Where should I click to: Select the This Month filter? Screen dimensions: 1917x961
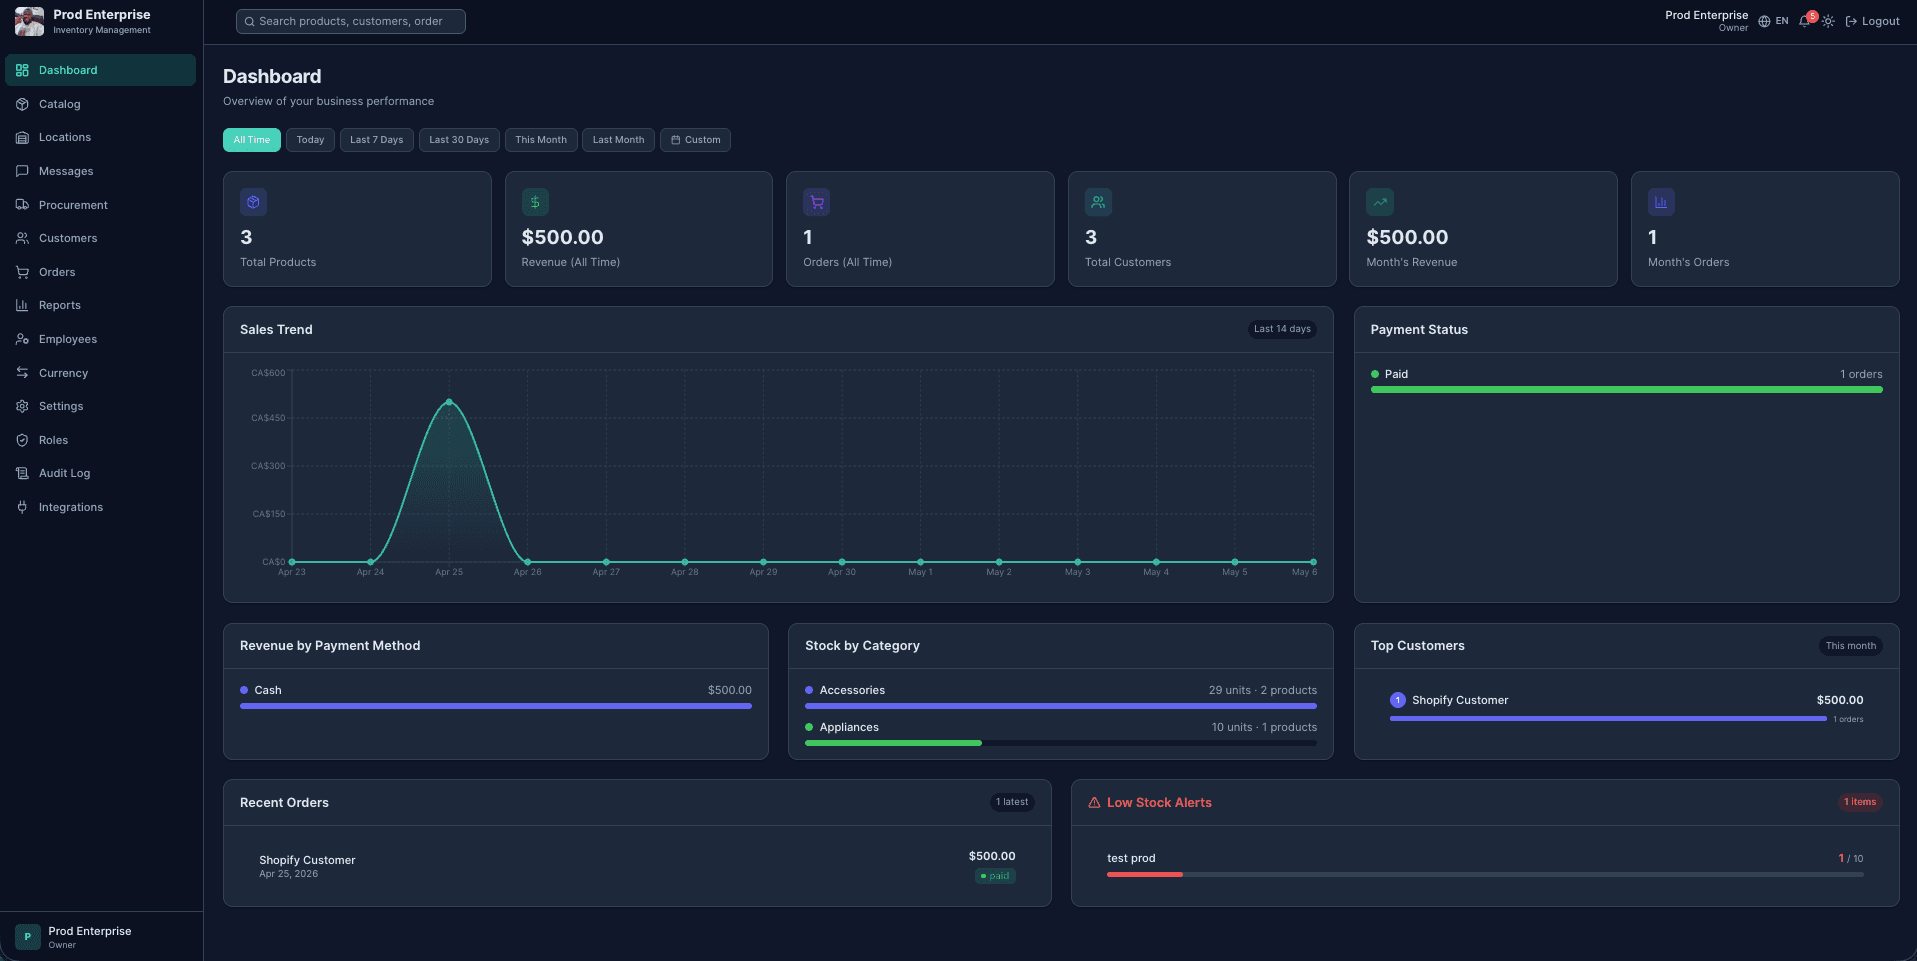coord(541,140)
